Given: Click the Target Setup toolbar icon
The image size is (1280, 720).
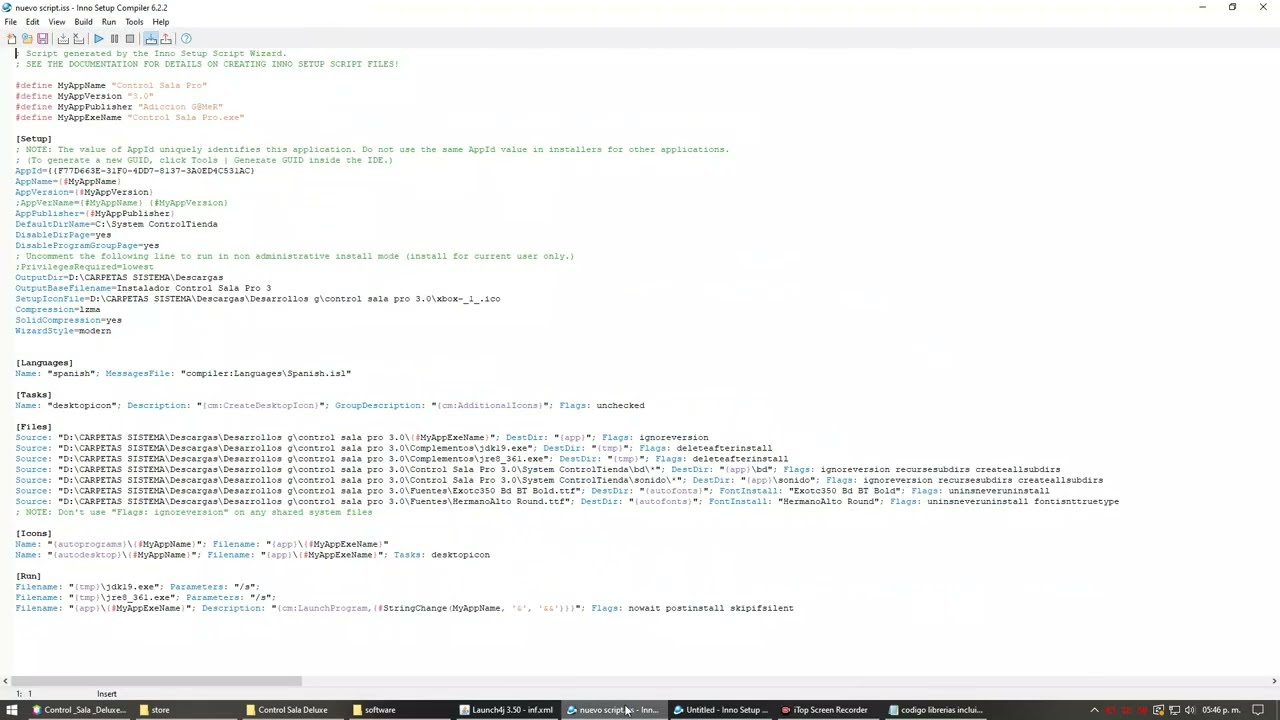Looking at the screenshot, I should 151,39.
